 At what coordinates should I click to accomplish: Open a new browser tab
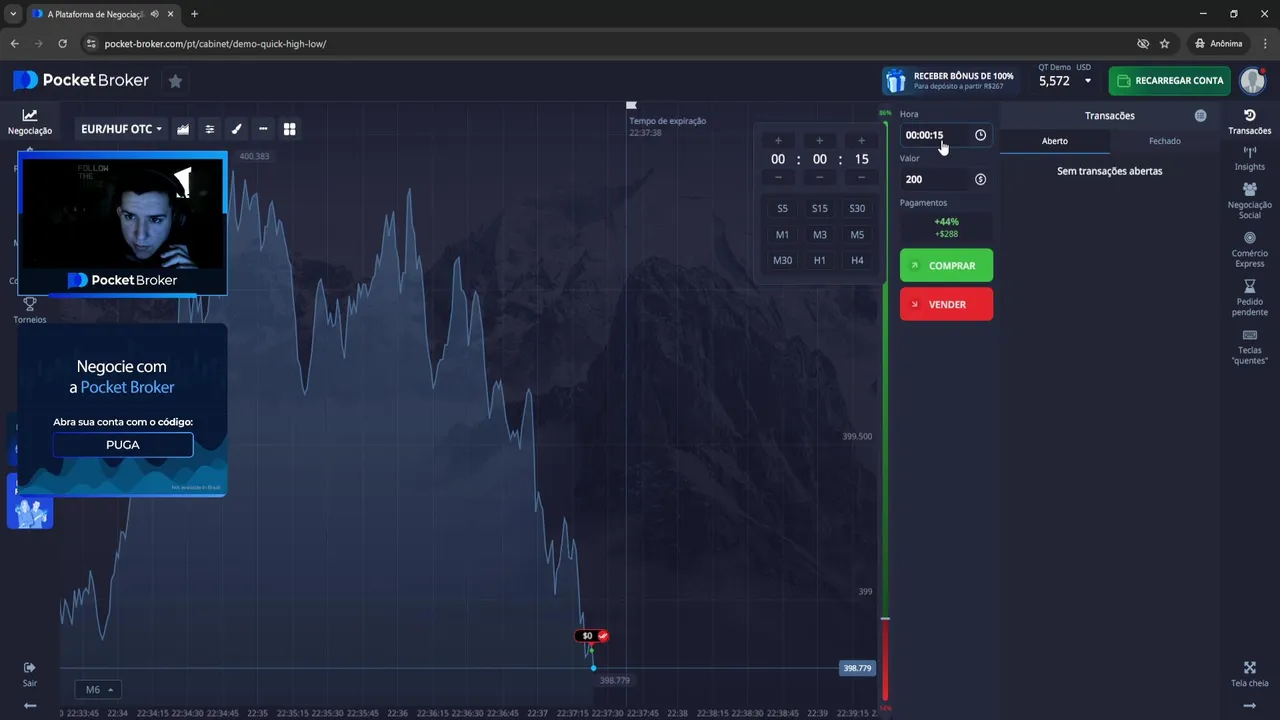pos(194,14)
